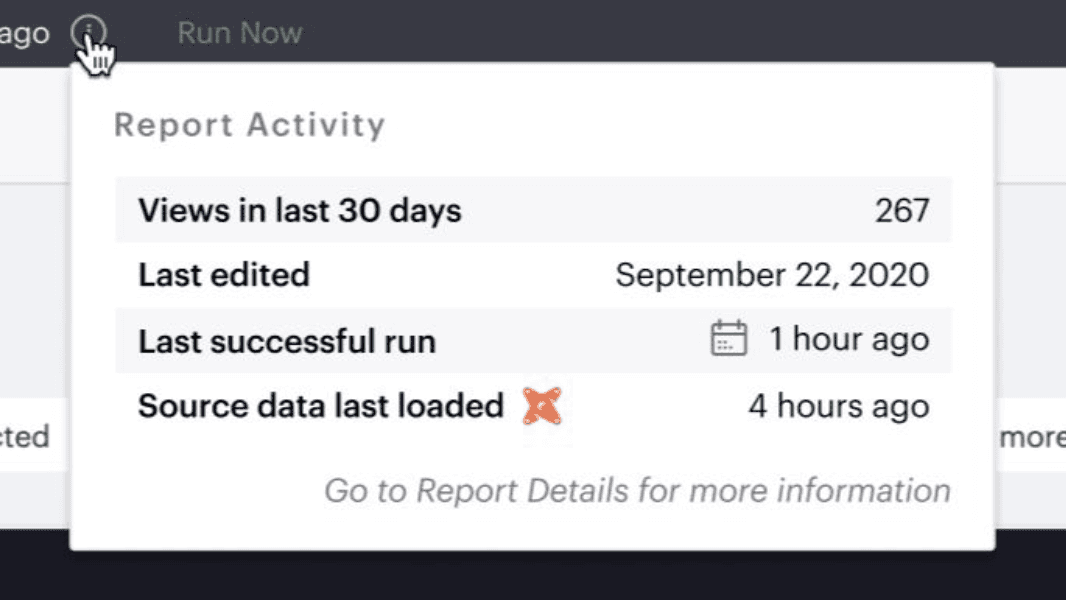Select the Report Activity heading
The image size is (1066, 600).
point(249,125)
